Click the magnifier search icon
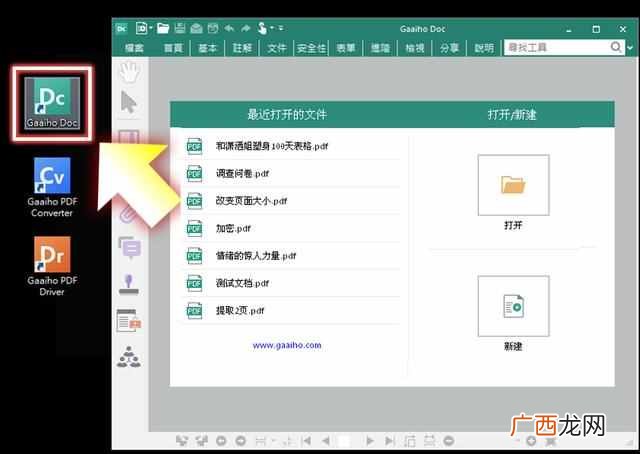Viewport: 640px width, 454px height. tap(616, 47)
